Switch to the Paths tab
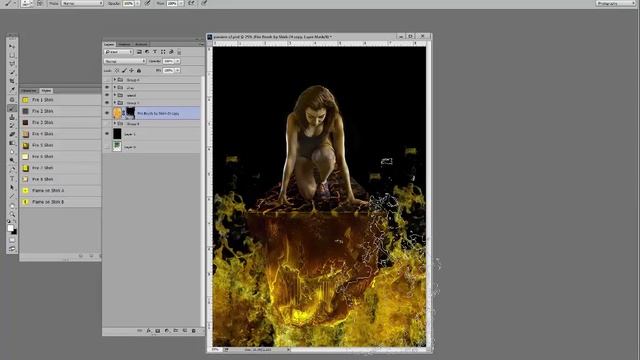This screenshot has width=640, height=360. tap(141, 44)
